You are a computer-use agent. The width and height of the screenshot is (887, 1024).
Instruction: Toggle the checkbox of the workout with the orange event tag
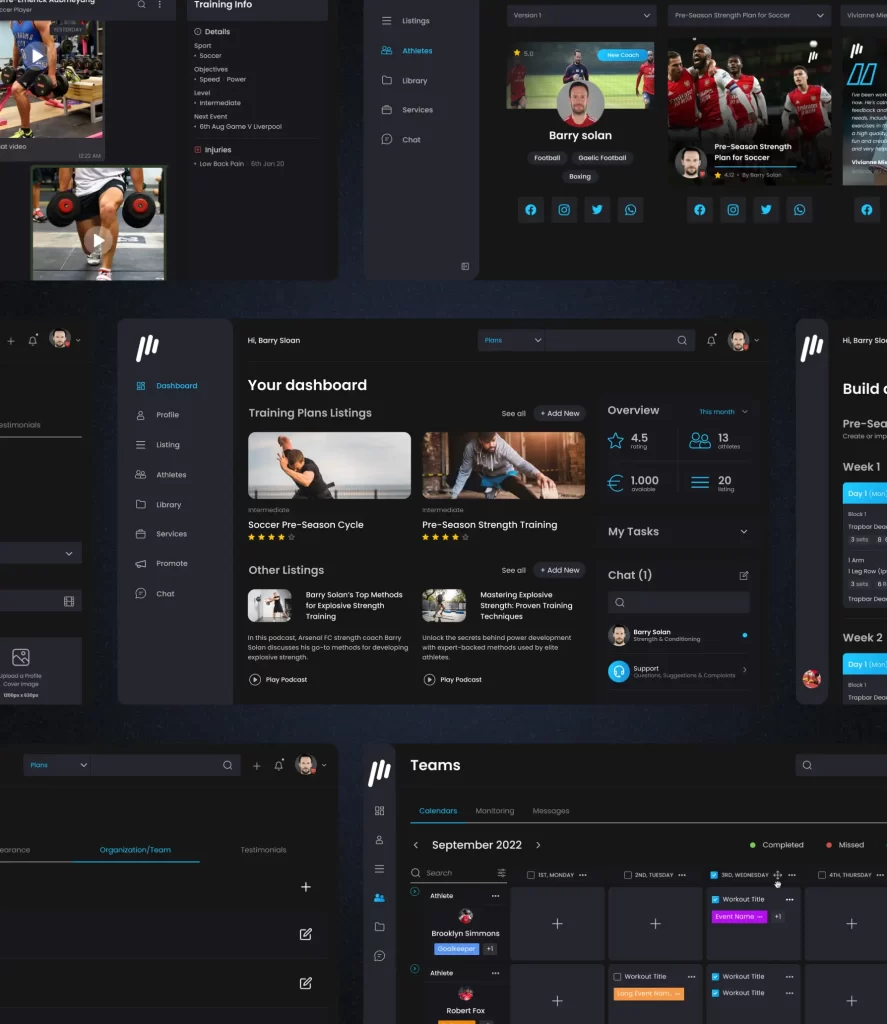click(x=617, y=977)
